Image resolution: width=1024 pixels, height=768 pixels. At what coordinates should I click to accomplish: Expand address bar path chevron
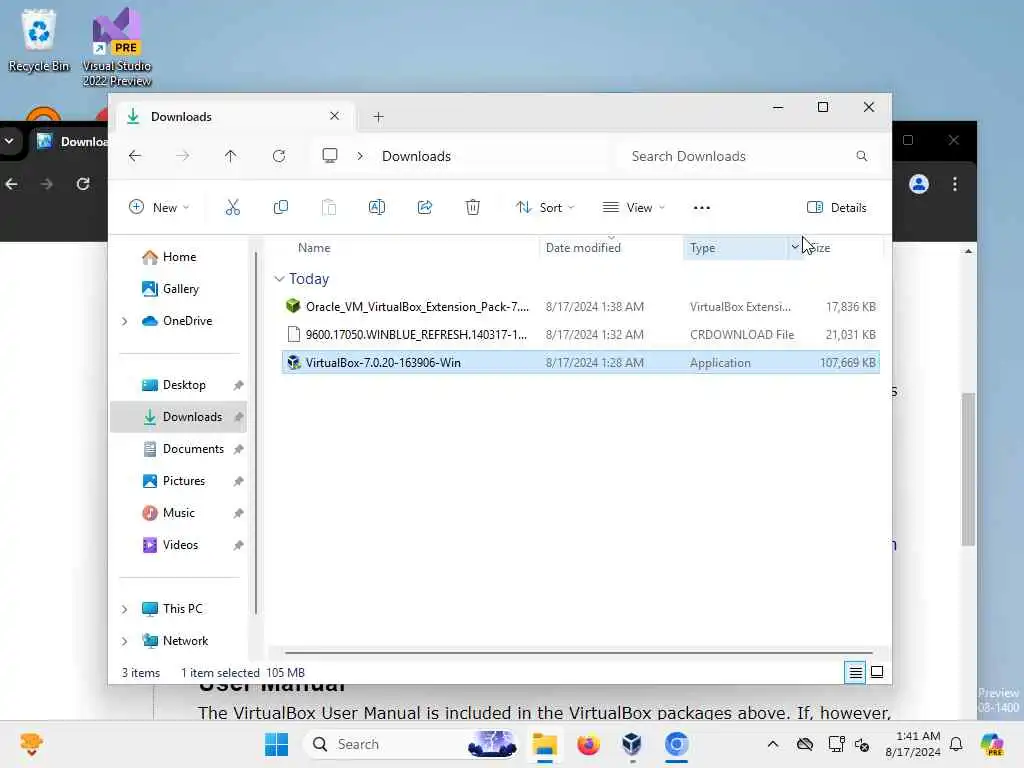coord(360,156)
